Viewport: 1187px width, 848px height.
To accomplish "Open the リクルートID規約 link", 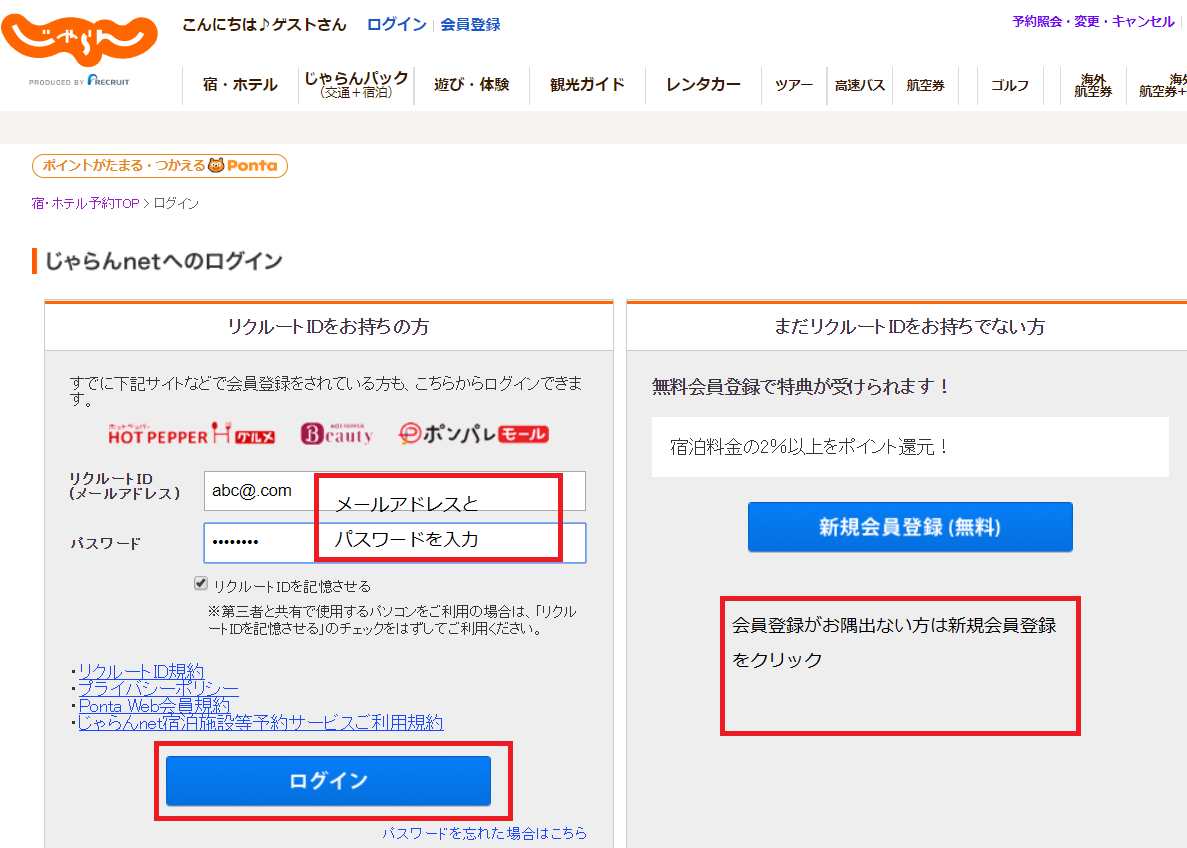I will [x=141, y=672].
